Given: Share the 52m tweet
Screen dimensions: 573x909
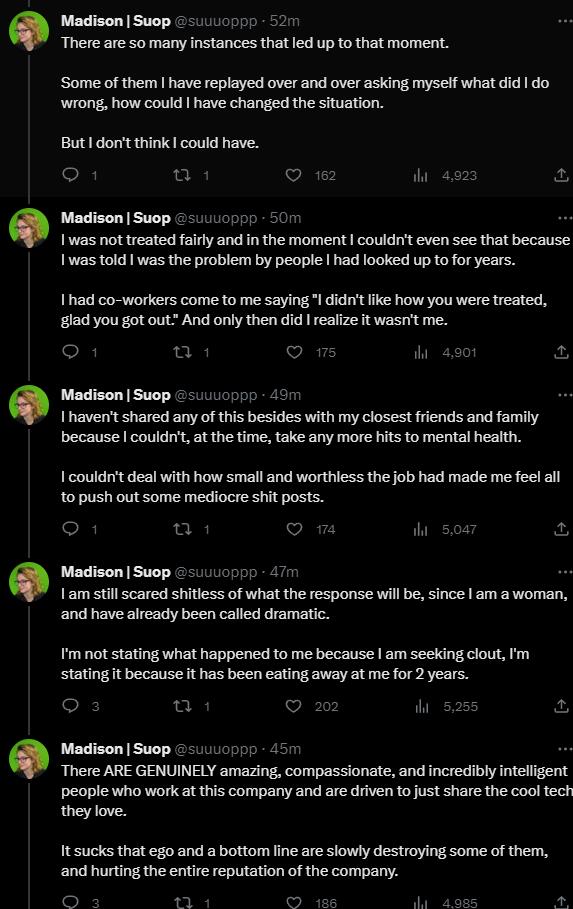Looking at the screenshot, I should click(561, 174).
